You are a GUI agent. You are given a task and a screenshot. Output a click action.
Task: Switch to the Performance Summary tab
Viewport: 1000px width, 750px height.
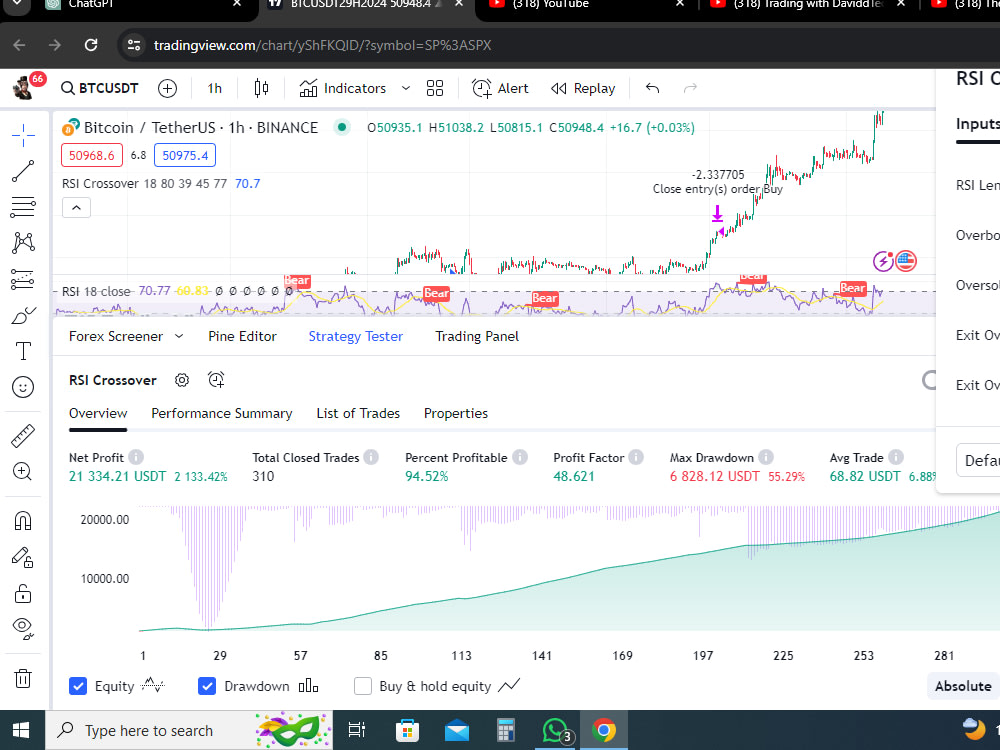pos(221,413)
